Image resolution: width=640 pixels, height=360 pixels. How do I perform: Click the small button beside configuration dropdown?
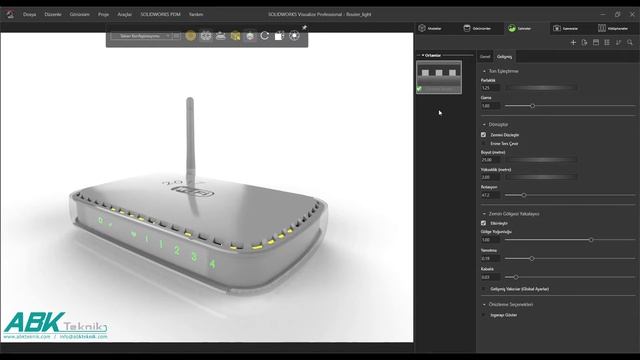point(176,36)
